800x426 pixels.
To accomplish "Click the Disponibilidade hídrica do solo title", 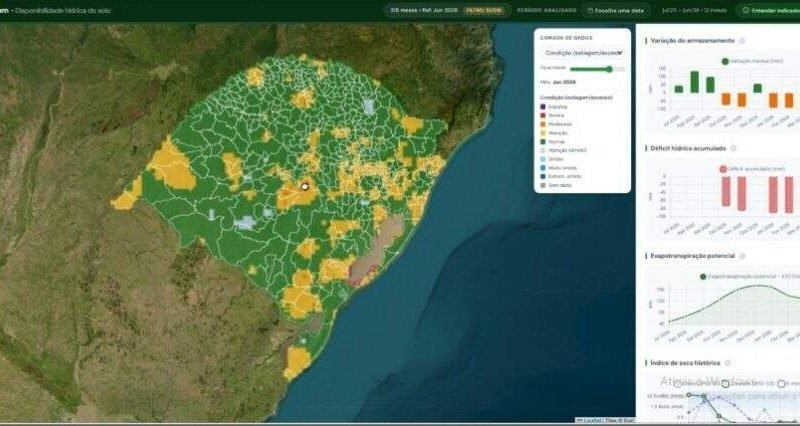I will 63,11.
